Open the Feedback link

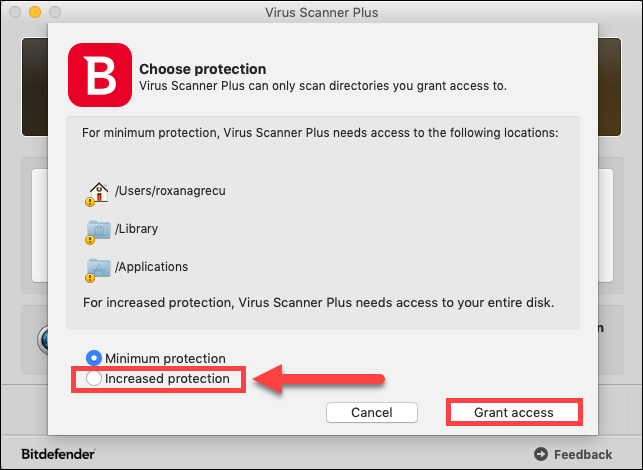coord(583,454)
